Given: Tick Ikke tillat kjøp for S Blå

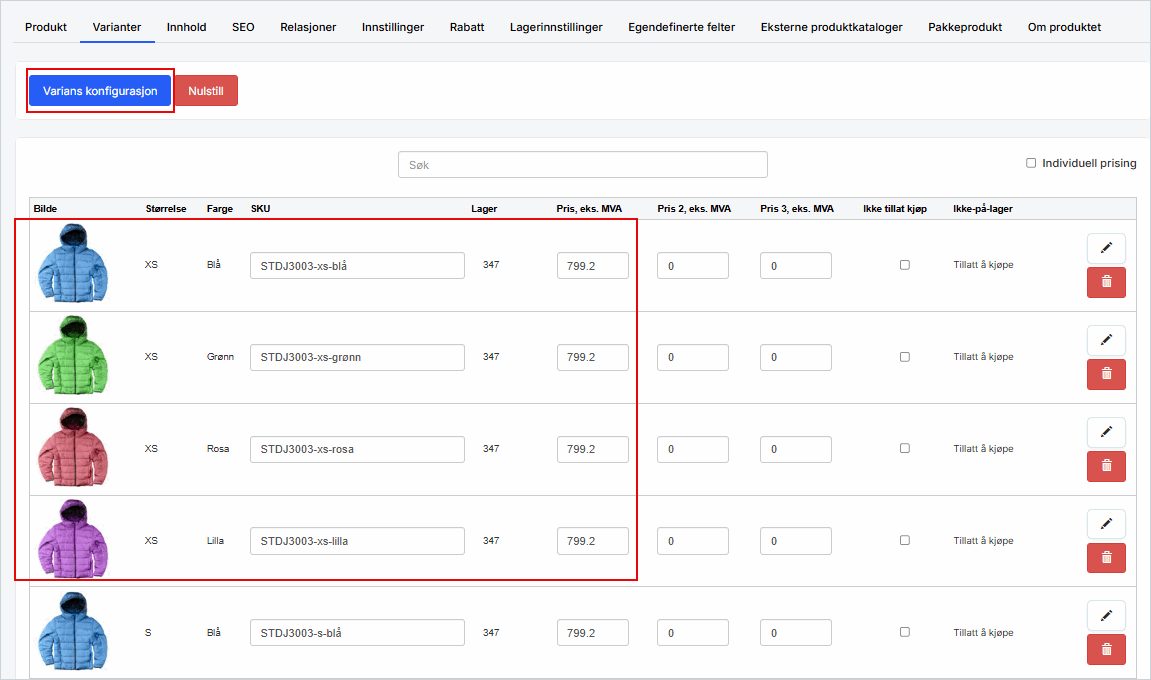Looking at the screenshot, I should (x=905, y=632).
